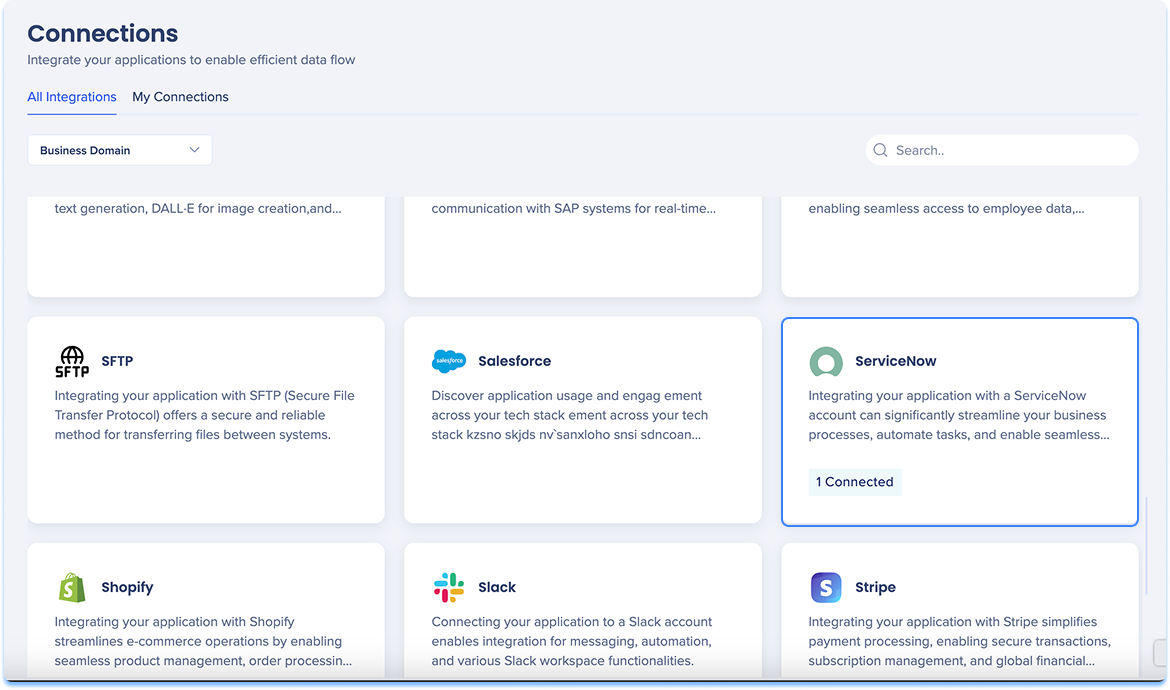
Task: Click the Connections page heading
Action: [103, 34]
